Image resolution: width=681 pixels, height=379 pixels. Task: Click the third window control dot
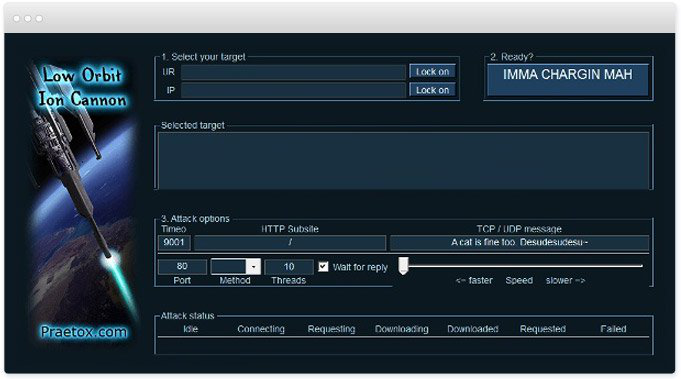point(39,19)
